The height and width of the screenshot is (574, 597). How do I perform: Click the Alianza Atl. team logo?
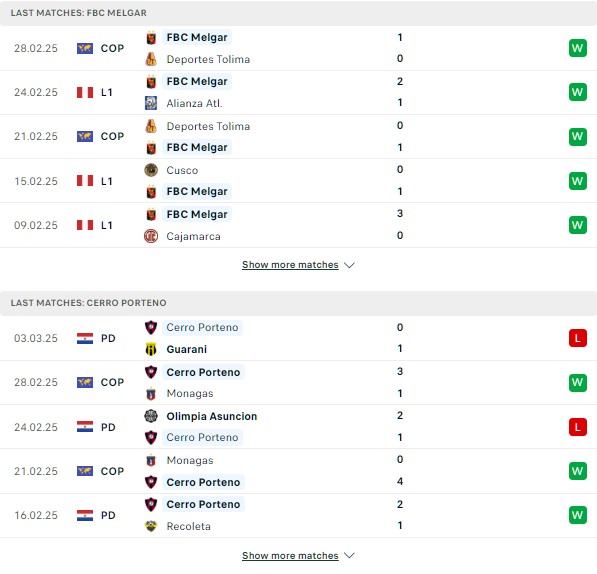pyautogui.click(x=151, y=103)
